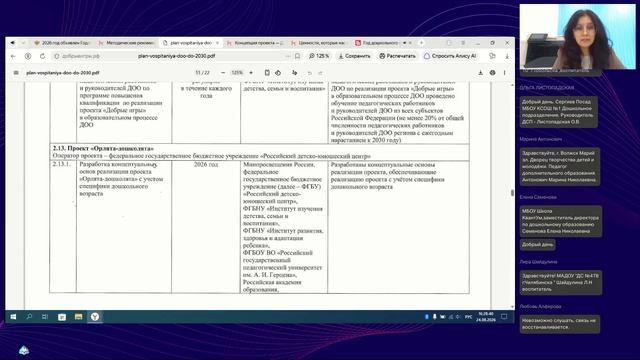
Task: Open the desktop shortcut icon at bottom-left
Action: (24, 350)
